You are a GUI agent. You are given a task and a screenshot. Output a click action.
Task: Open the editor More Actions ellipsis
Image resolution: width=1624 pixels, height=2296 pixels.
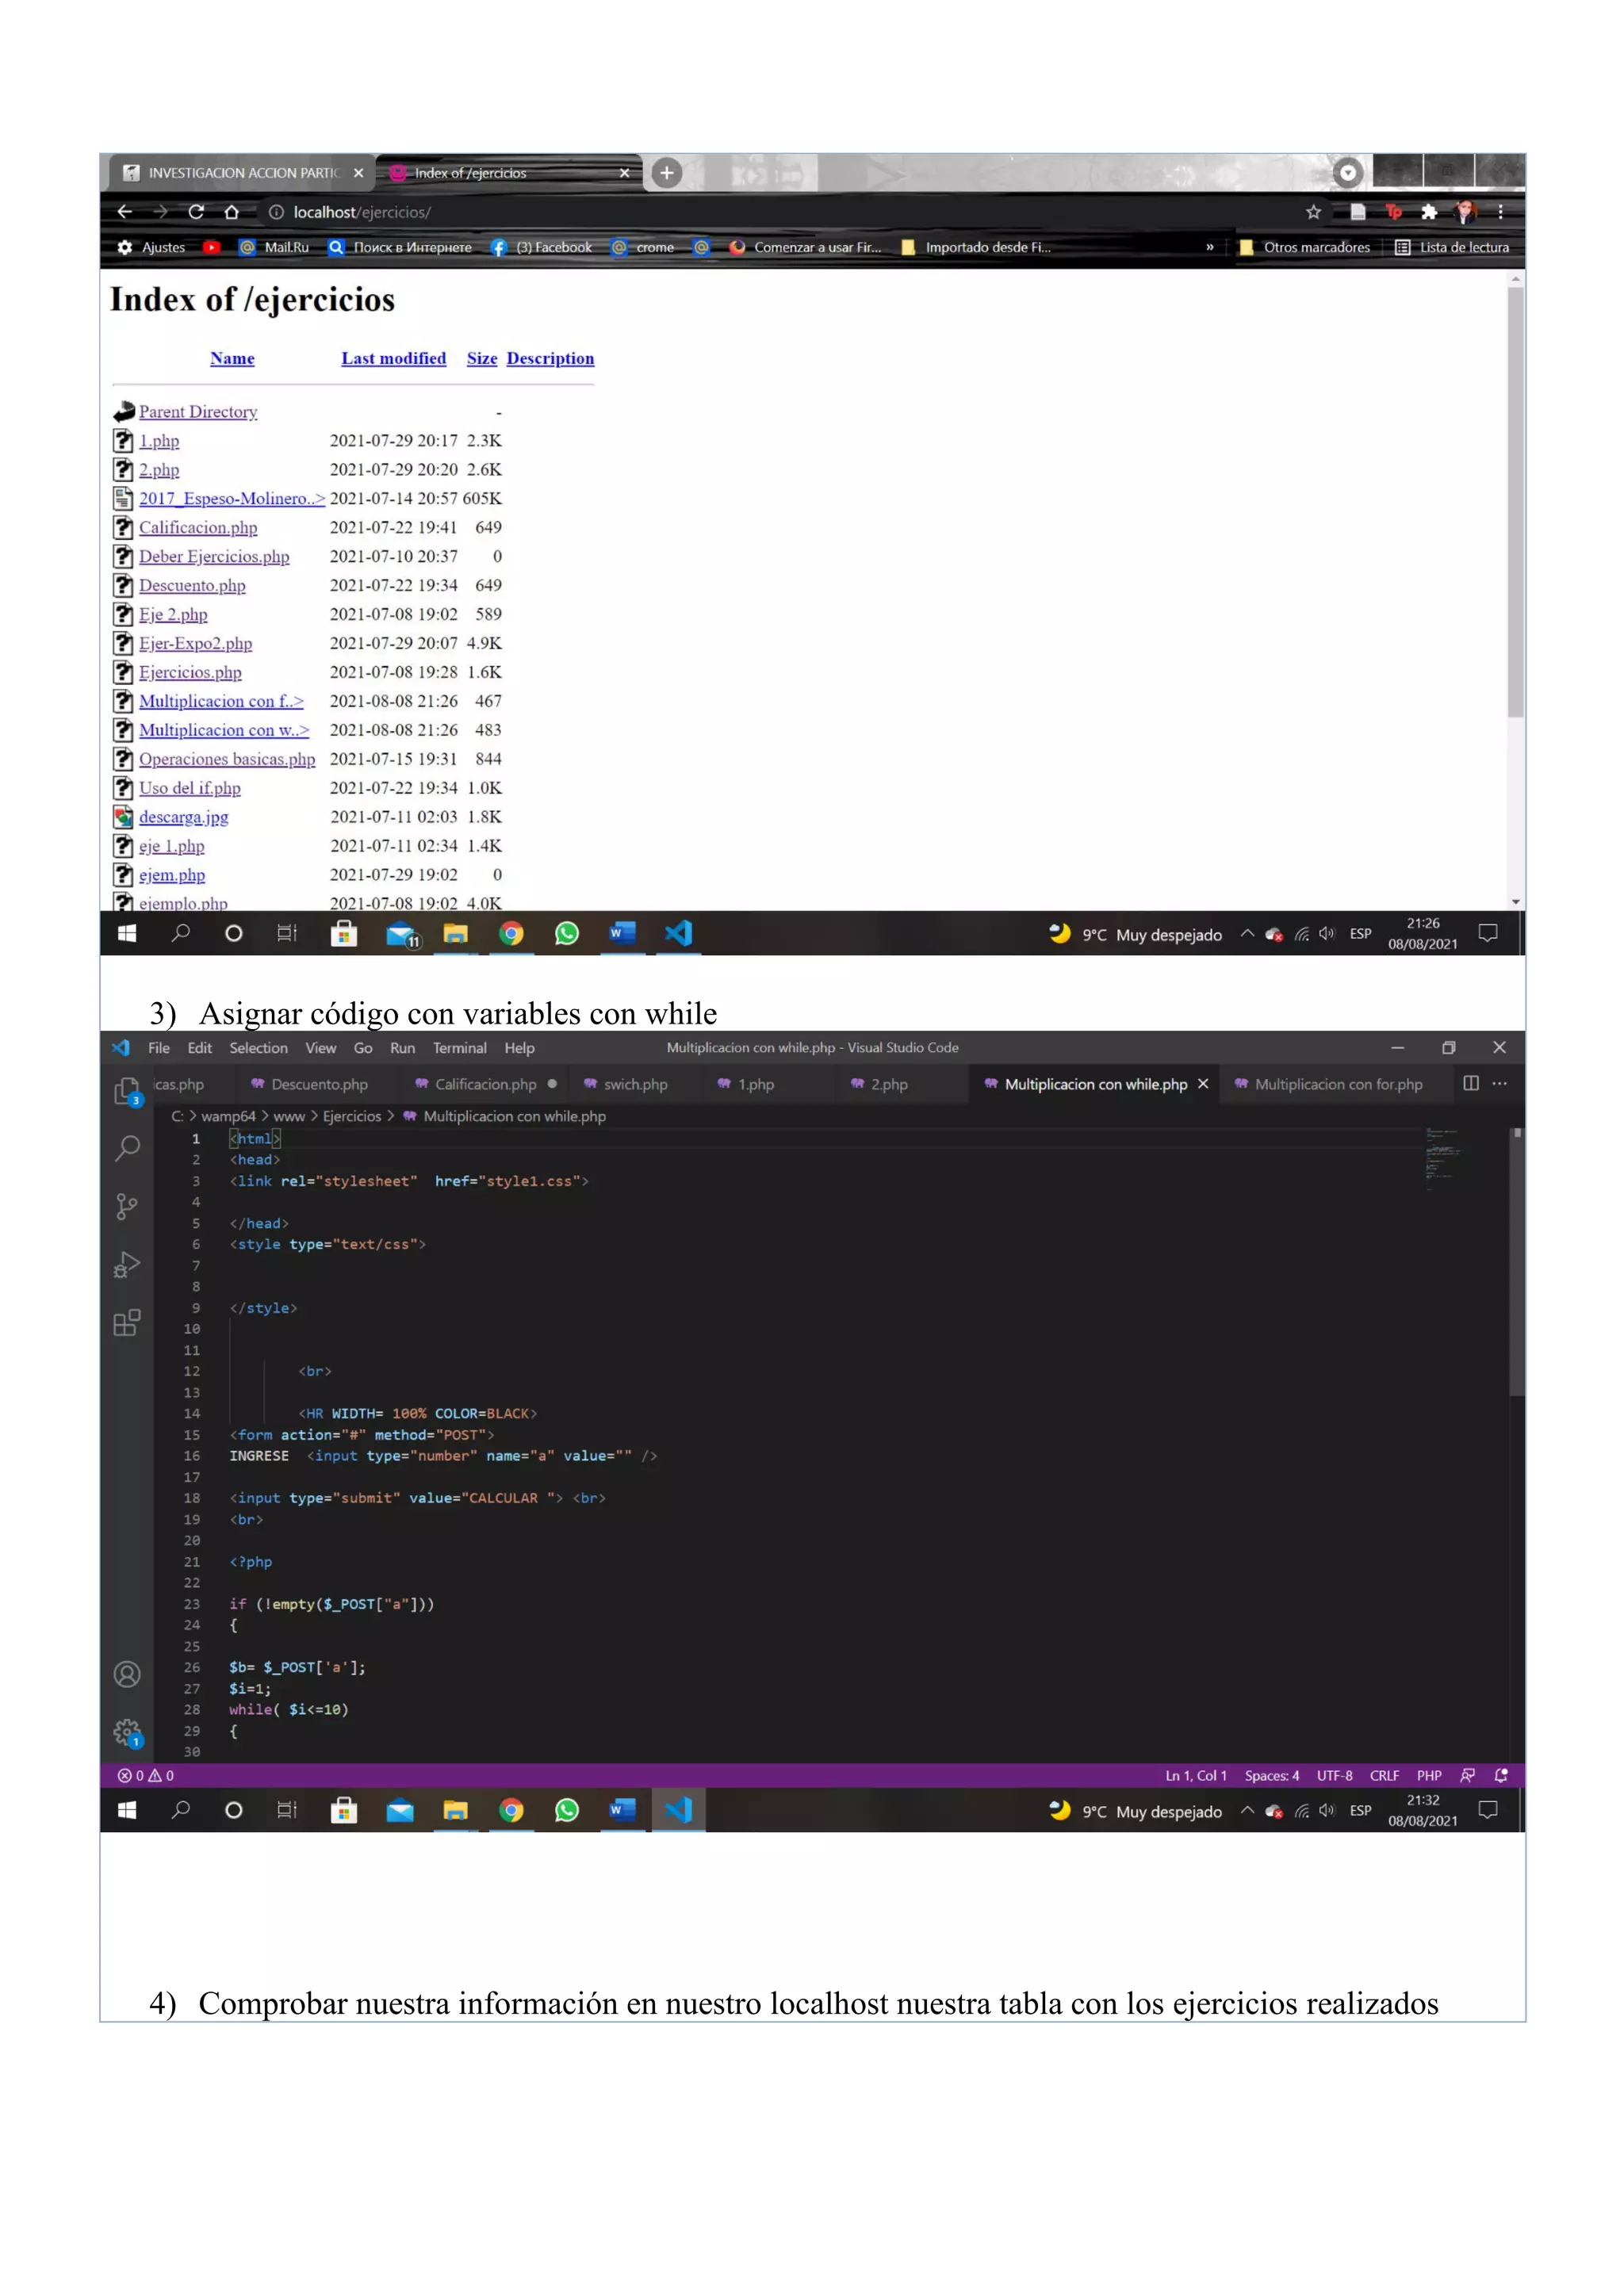(x=1499, y=1083)
